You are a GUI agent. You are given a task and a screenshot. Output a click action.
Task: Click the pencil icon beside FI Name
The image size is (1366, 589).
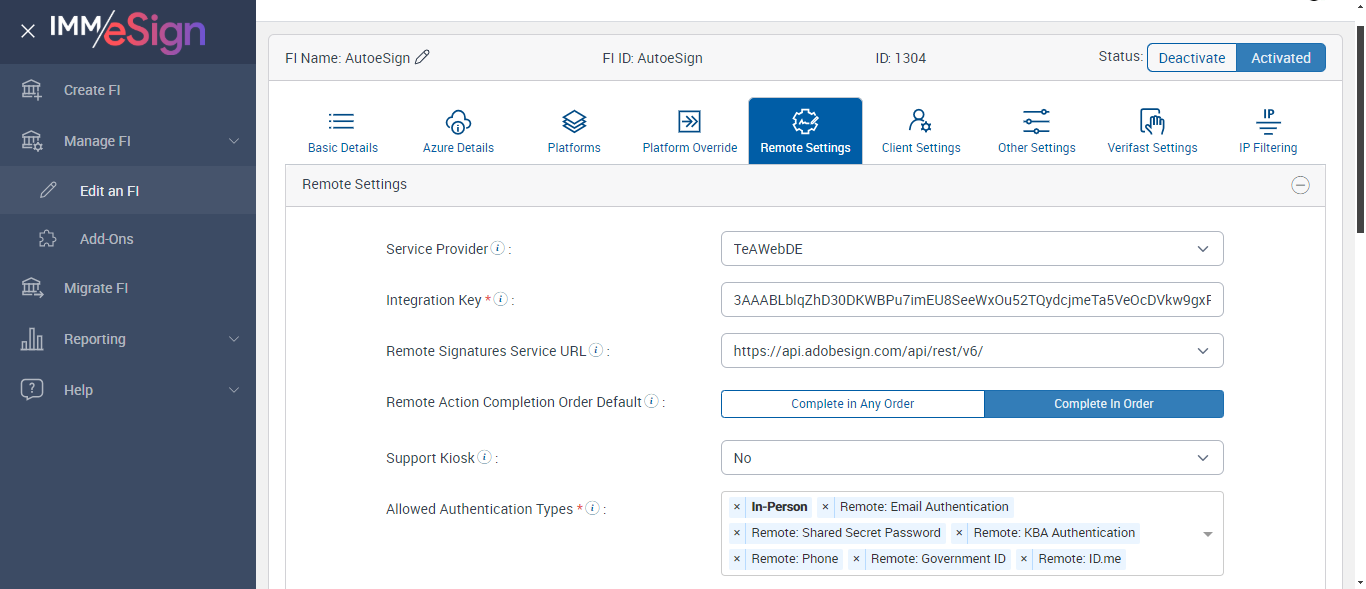[x=422, y=58]
